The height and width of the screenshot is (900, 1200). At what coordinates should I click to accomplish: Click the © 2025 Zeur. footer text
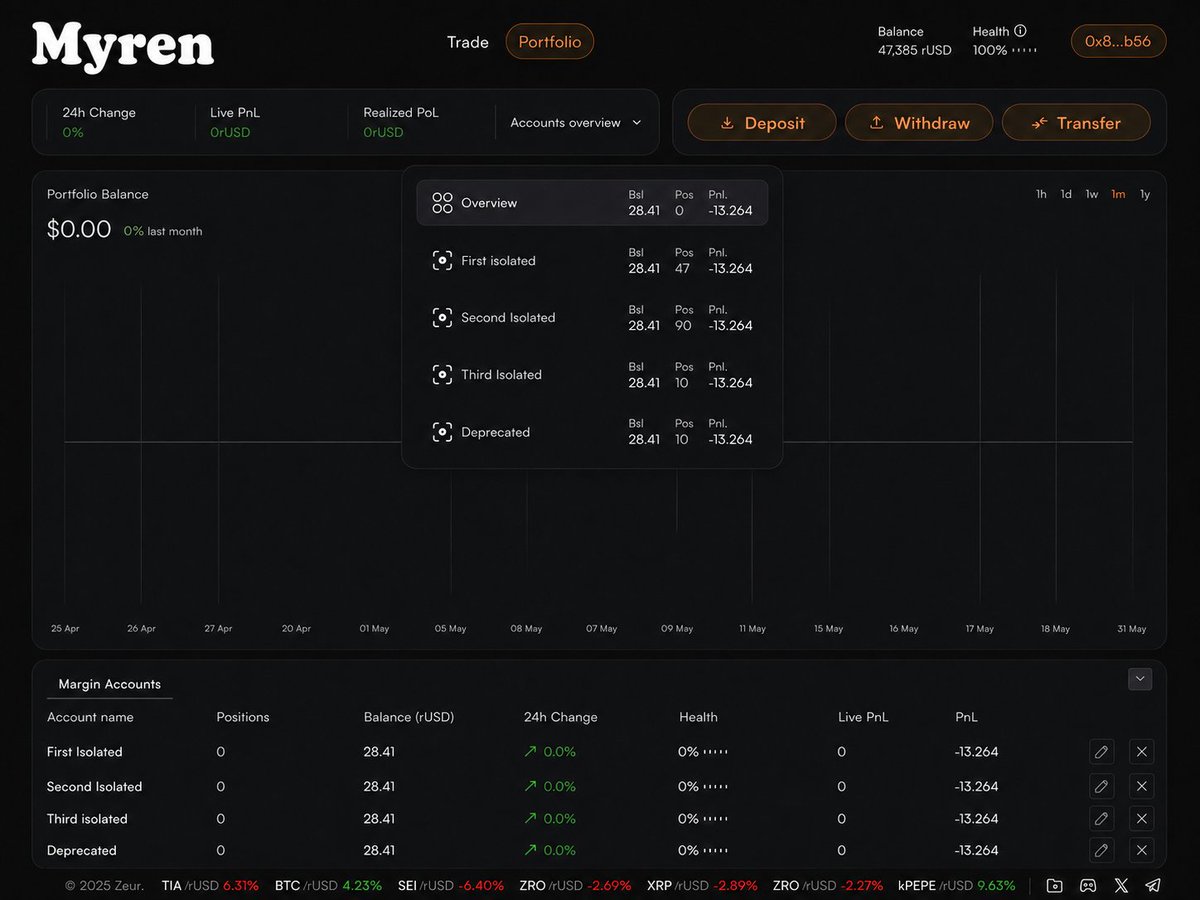(x=105, y=885)
